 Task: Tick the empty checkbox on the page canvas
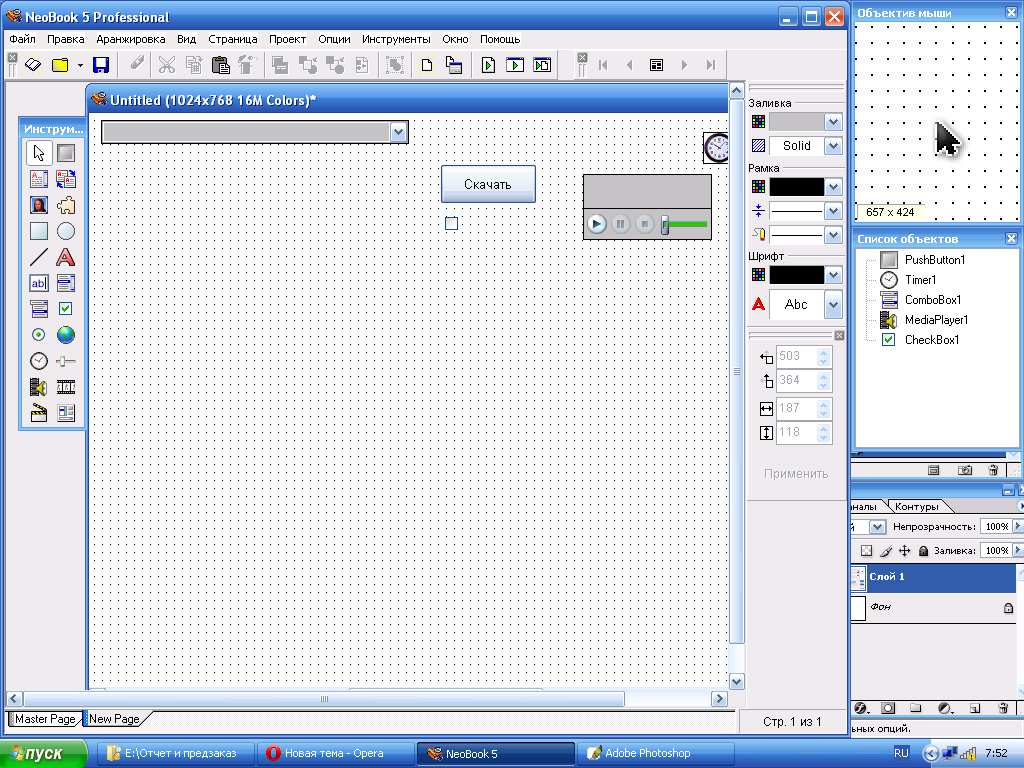pyautogui.click(x=451, y=223)
